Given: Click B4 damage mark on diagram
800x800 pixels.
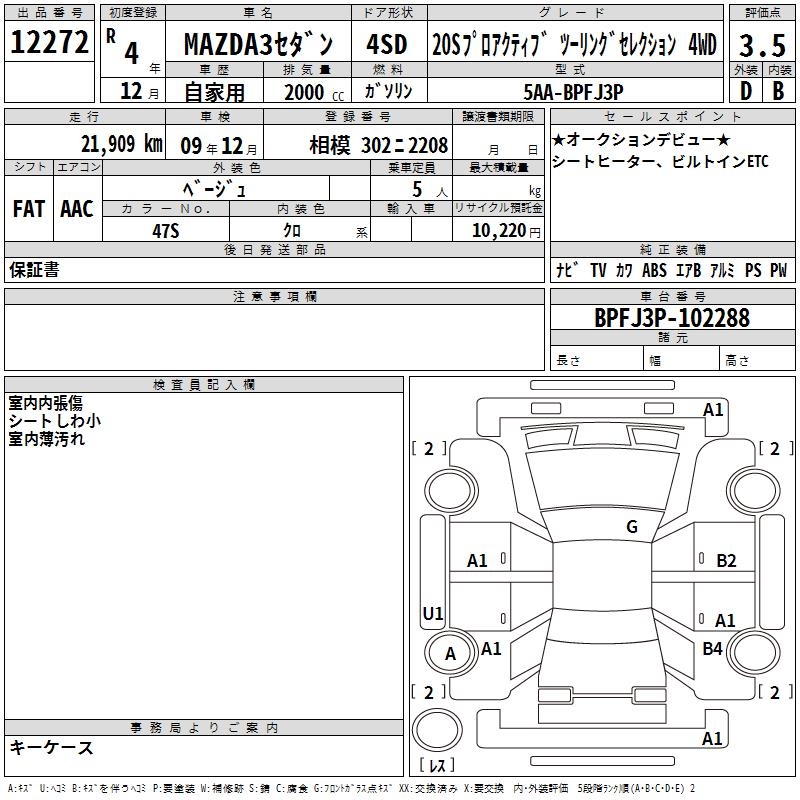Looking at the screenshot, I should [712, 649].
